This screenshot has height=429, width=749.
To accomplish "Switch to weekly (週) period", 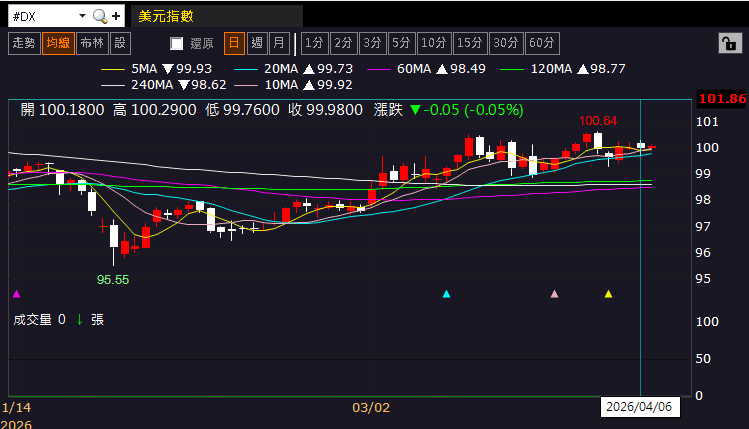I will point(256,43).
